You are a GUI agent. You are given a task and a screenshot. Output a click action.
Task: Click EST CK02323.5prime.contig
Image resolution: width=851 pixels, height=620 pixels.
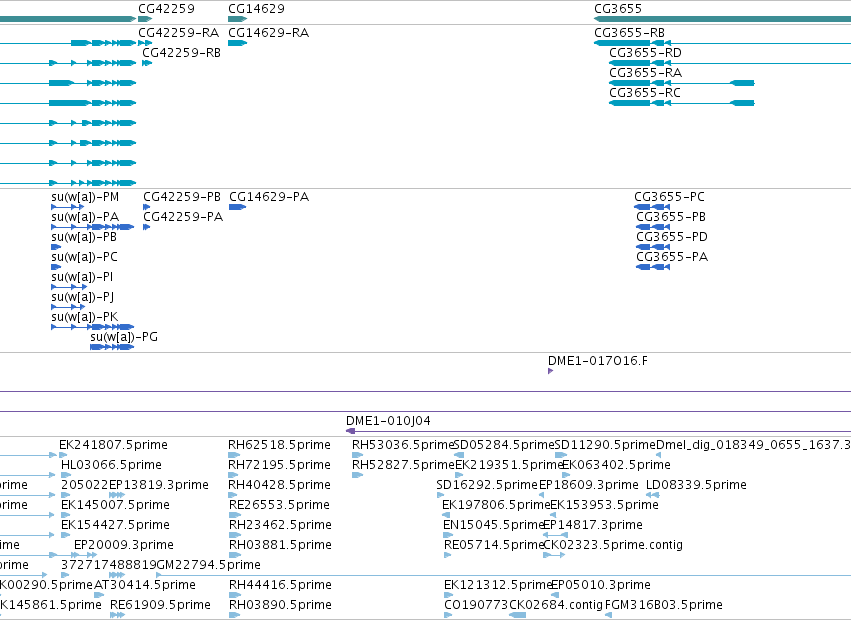click(x=613, y=545)
